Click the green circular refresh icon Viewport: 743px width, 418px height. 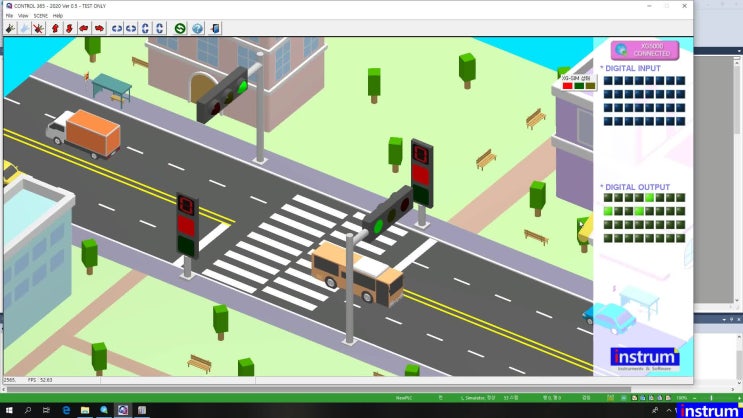(180, 28)
